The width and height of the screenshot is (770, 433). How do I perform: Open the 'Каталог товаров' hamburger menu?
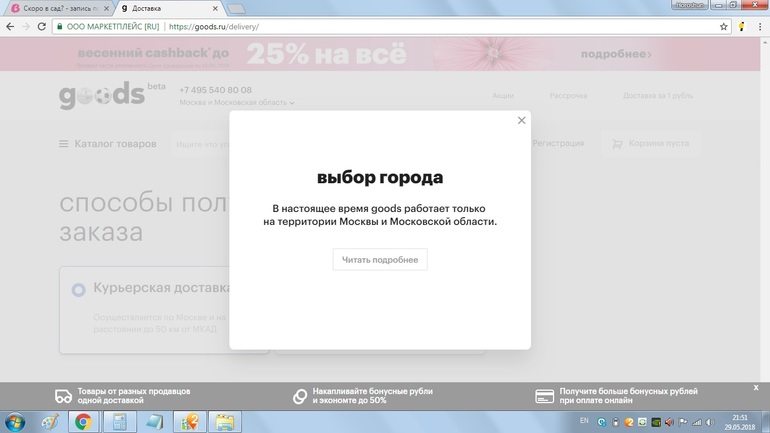coord(64,144)
